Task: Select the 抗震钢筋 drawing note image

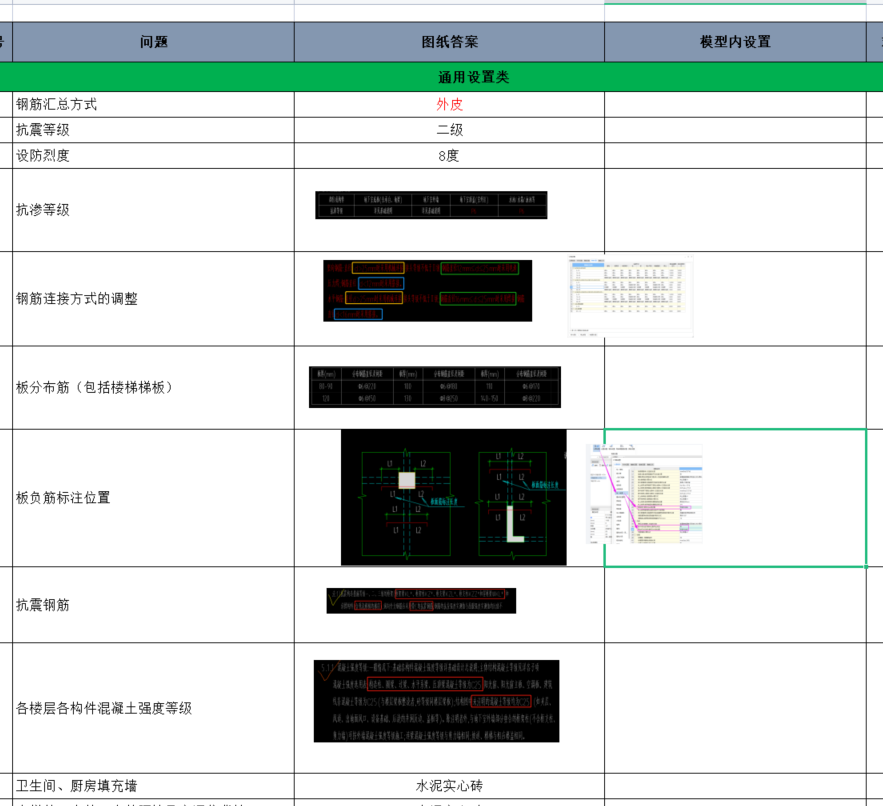Action: [x=421, y=601]
